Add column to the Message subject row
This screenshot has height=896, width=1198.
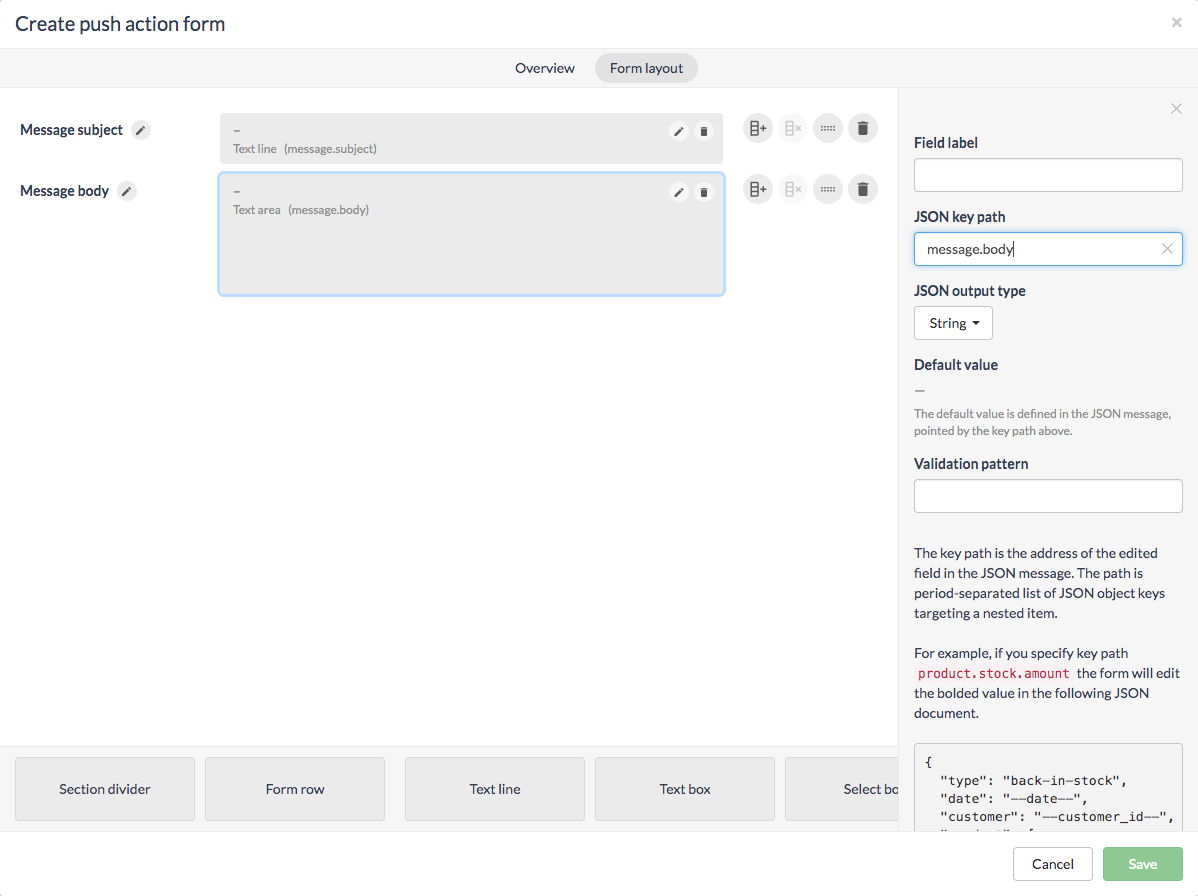pyautogui.click(x=758, y=128)
